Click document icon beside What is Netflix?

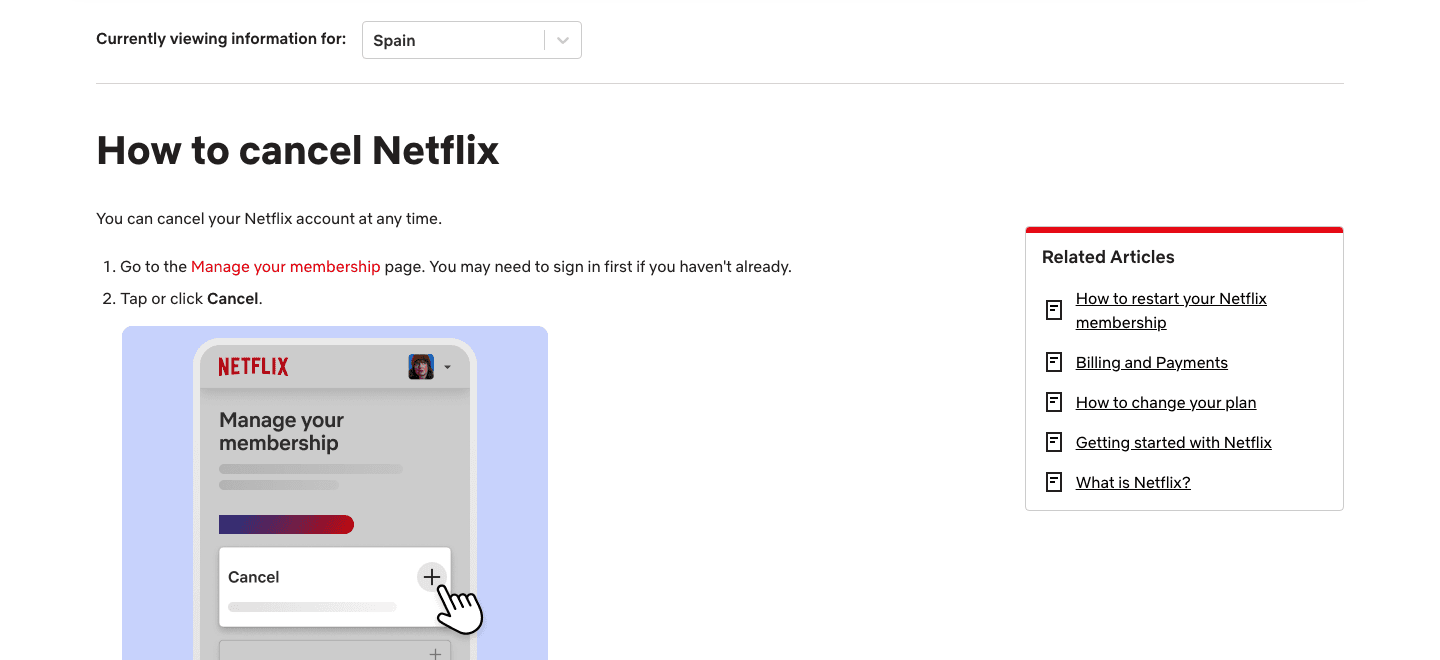[x=1053, y=482]
